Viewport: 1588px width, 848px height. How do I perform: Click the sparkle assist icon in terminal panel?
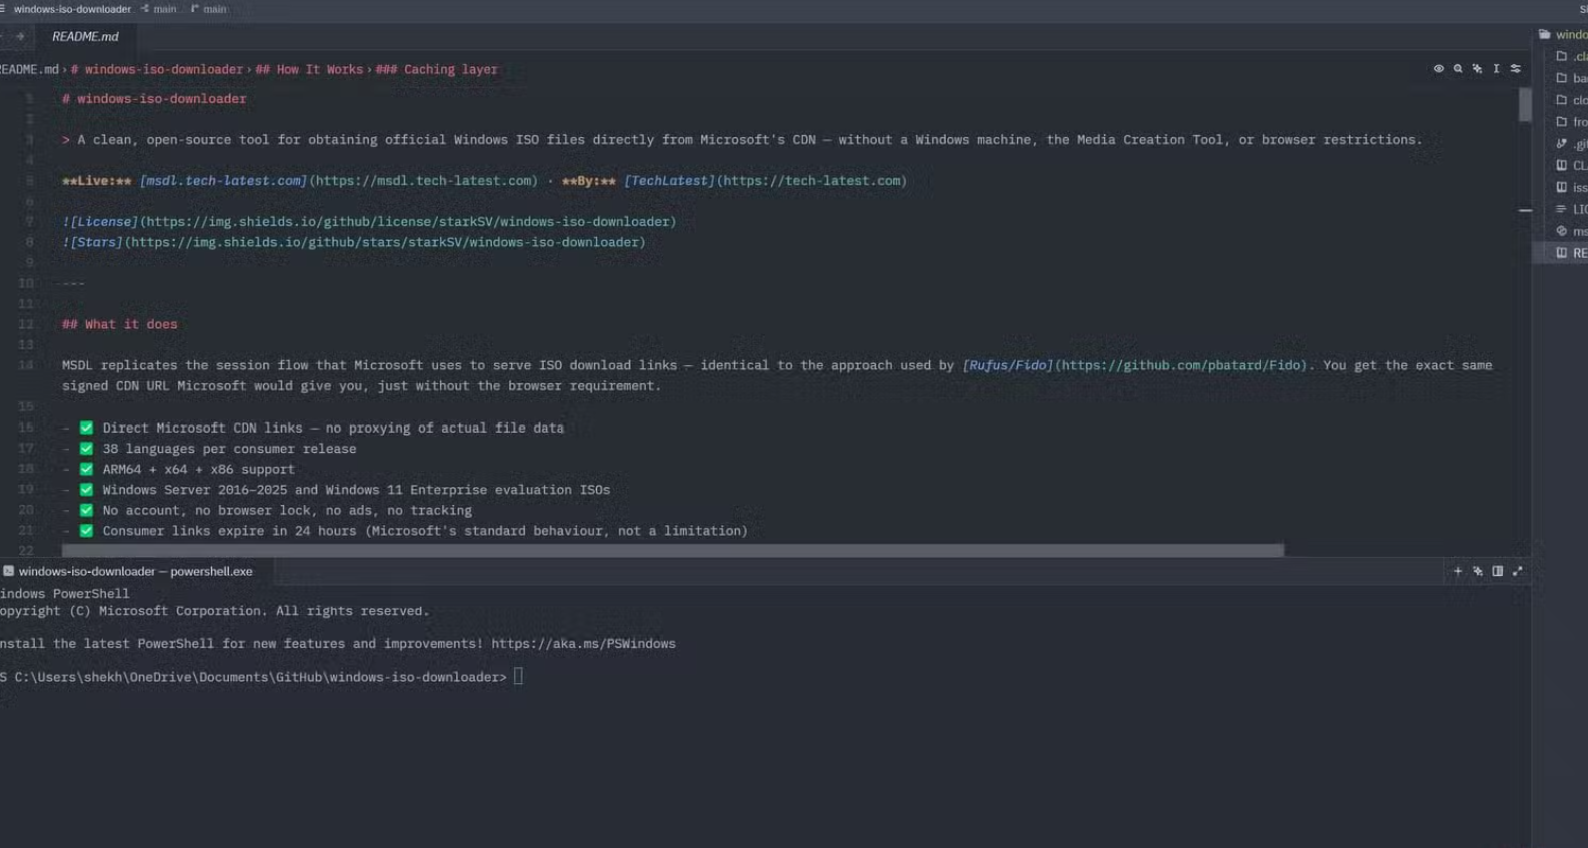1478,571
